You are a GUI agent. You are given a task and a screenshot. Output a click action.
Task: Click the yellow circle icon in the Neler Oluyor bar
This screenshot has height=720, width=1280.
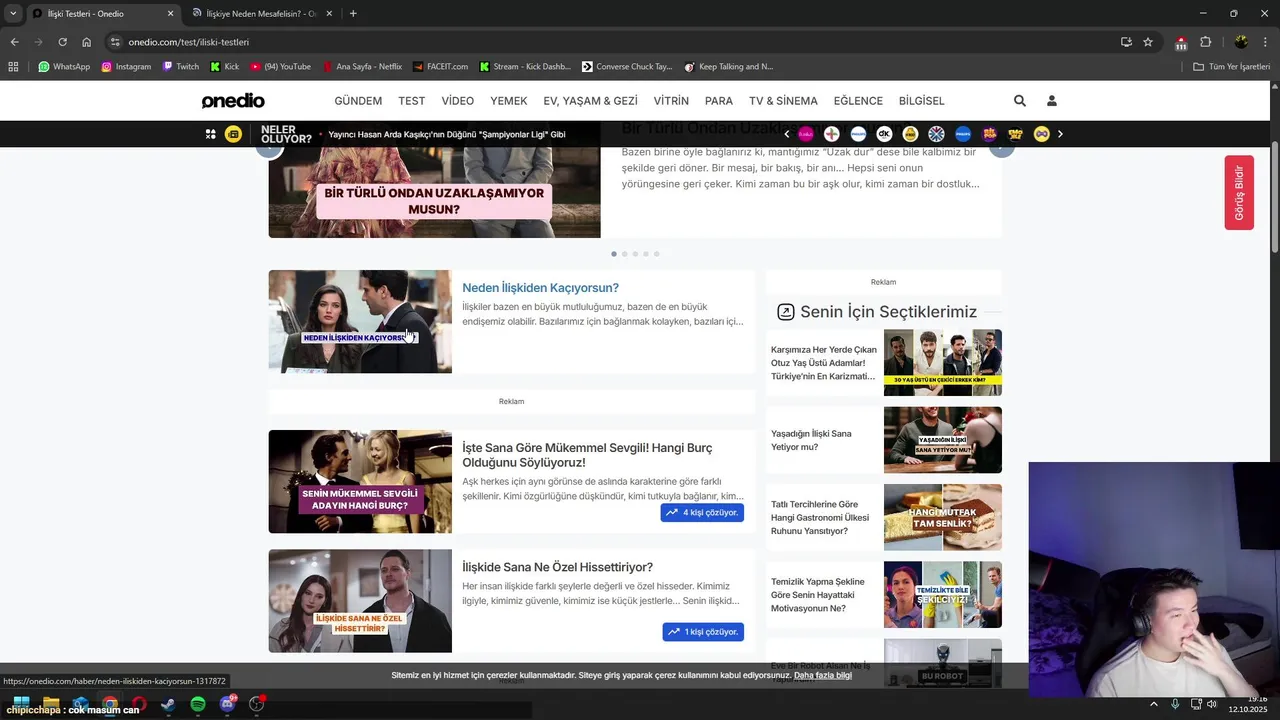pyautogui.click(x=233, y=134)
